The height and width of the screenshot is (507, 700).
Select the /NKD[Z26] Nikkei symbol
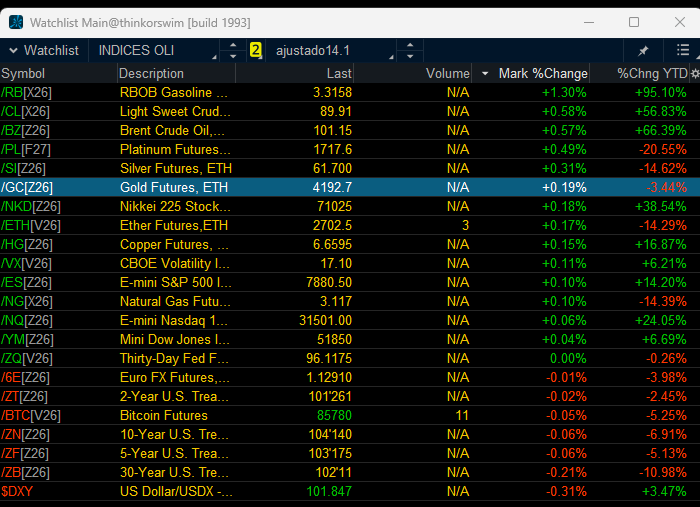pos(30,206)
